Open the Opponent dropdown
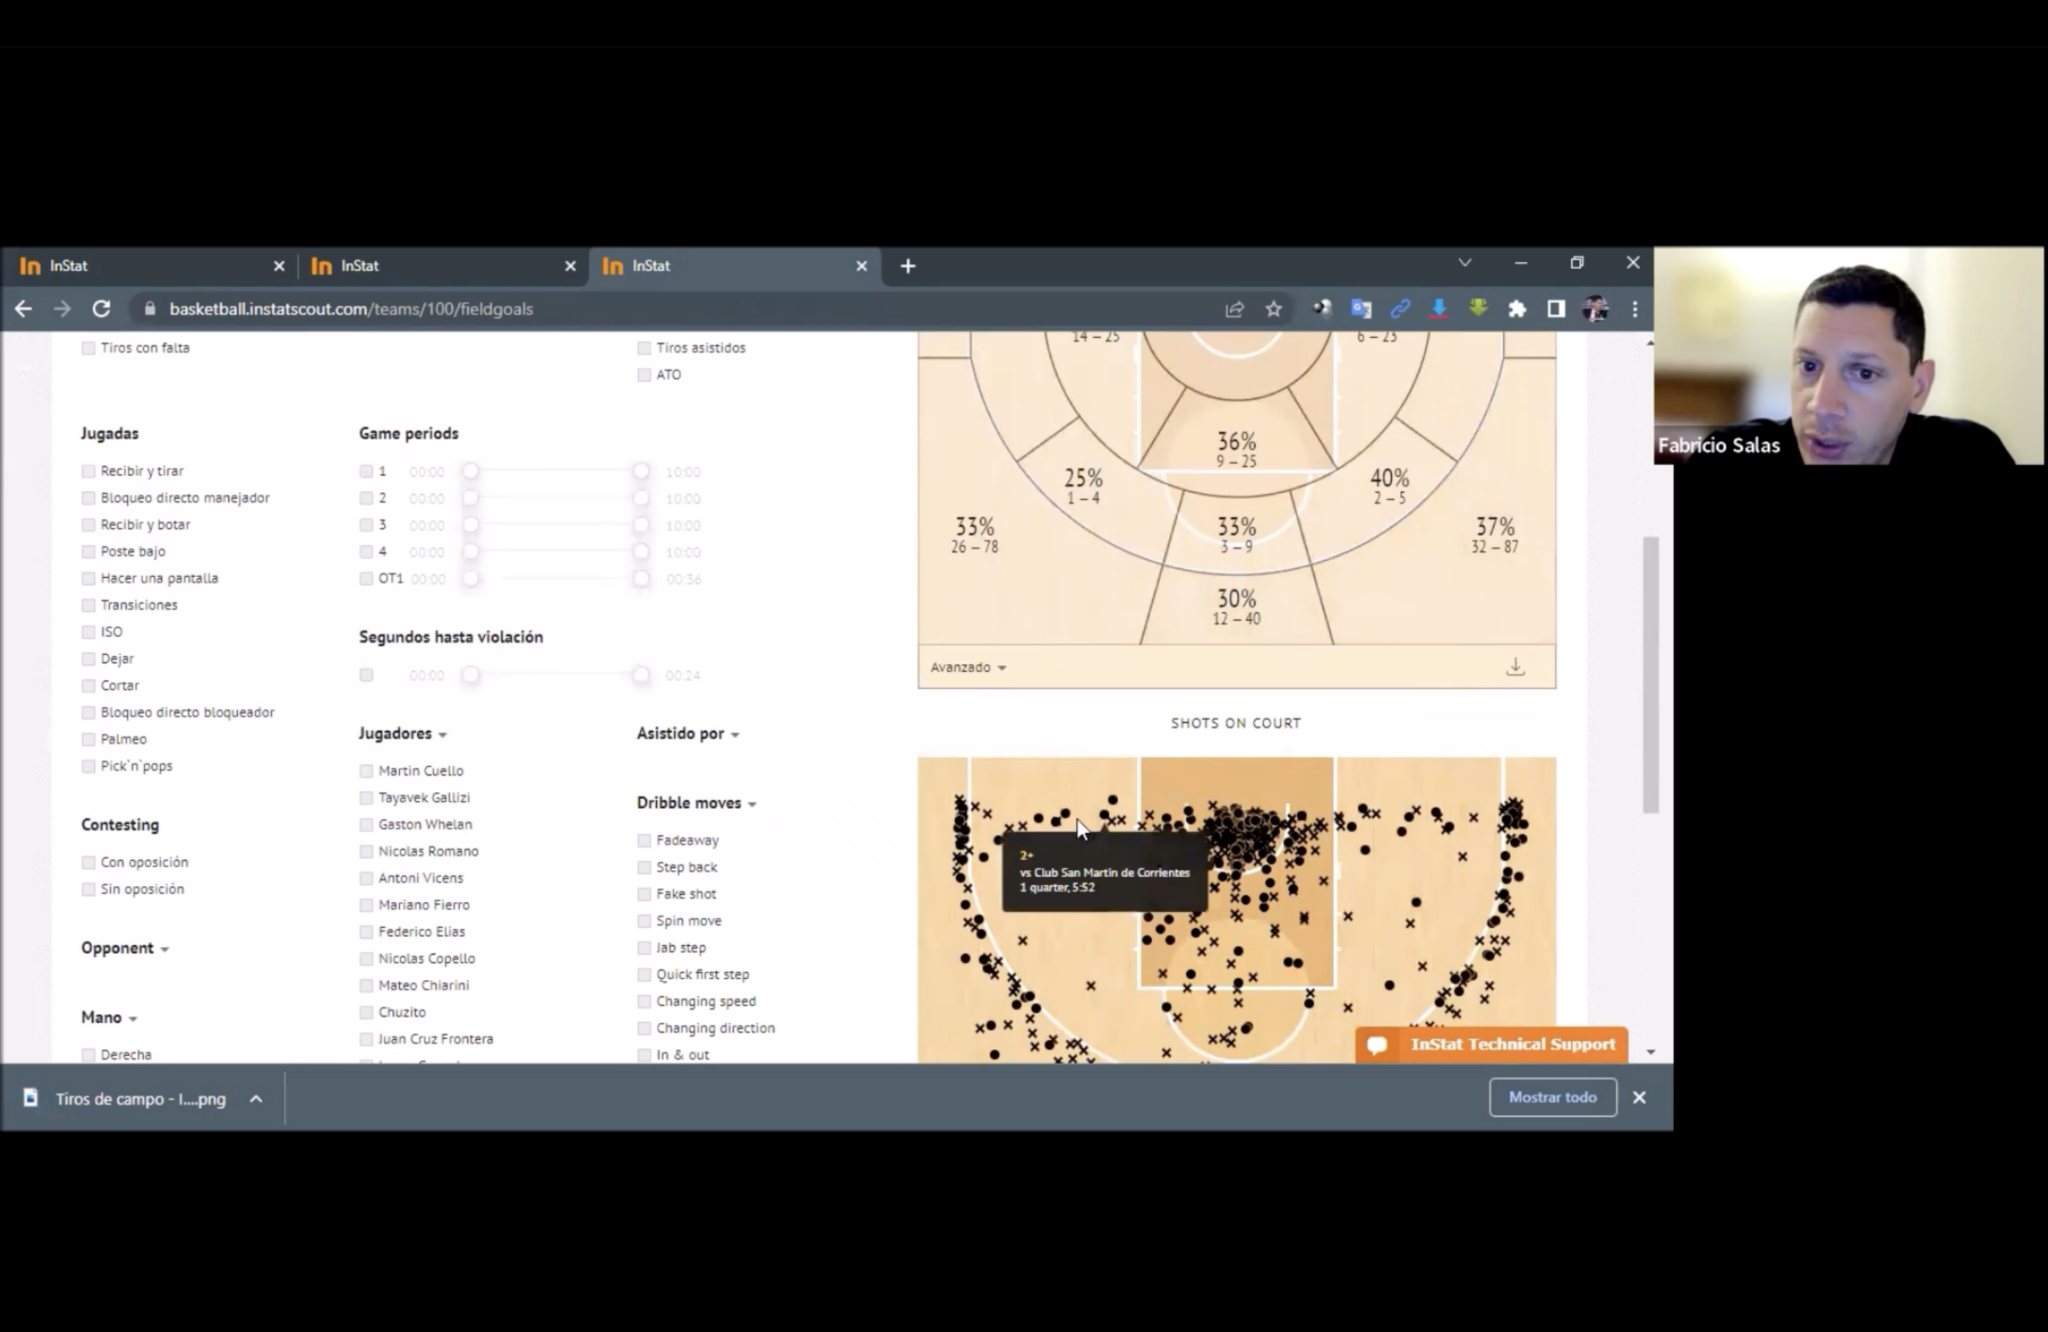Screen dimensions: 2048x1332 (125, 948)
